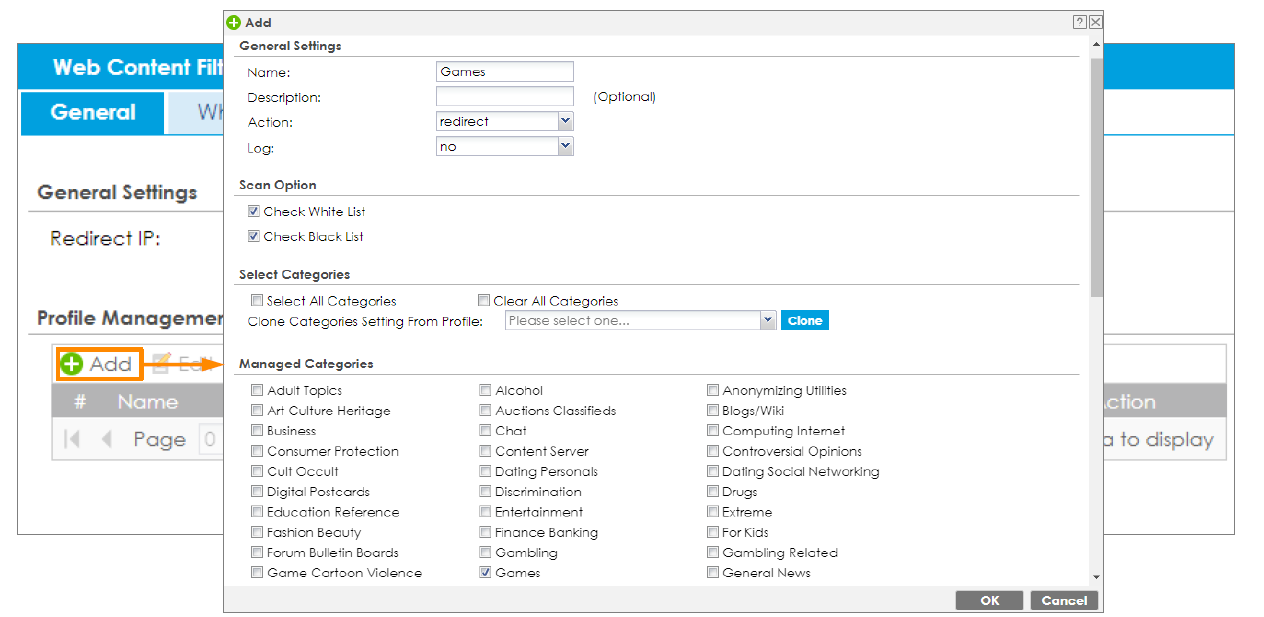This screenshot has height=617, width=1264.
Task: Click the first-page navigation arrow icon
Action: point(69,439)
